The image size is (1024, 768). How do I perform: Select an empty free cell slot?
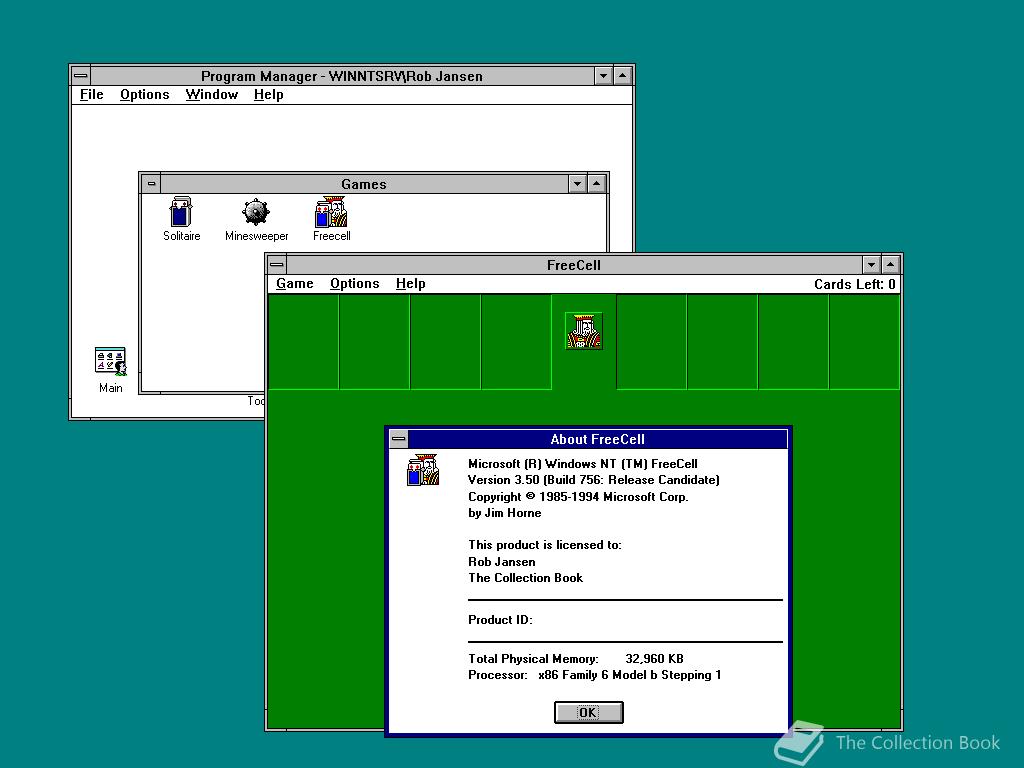click(x=304, y=340)
